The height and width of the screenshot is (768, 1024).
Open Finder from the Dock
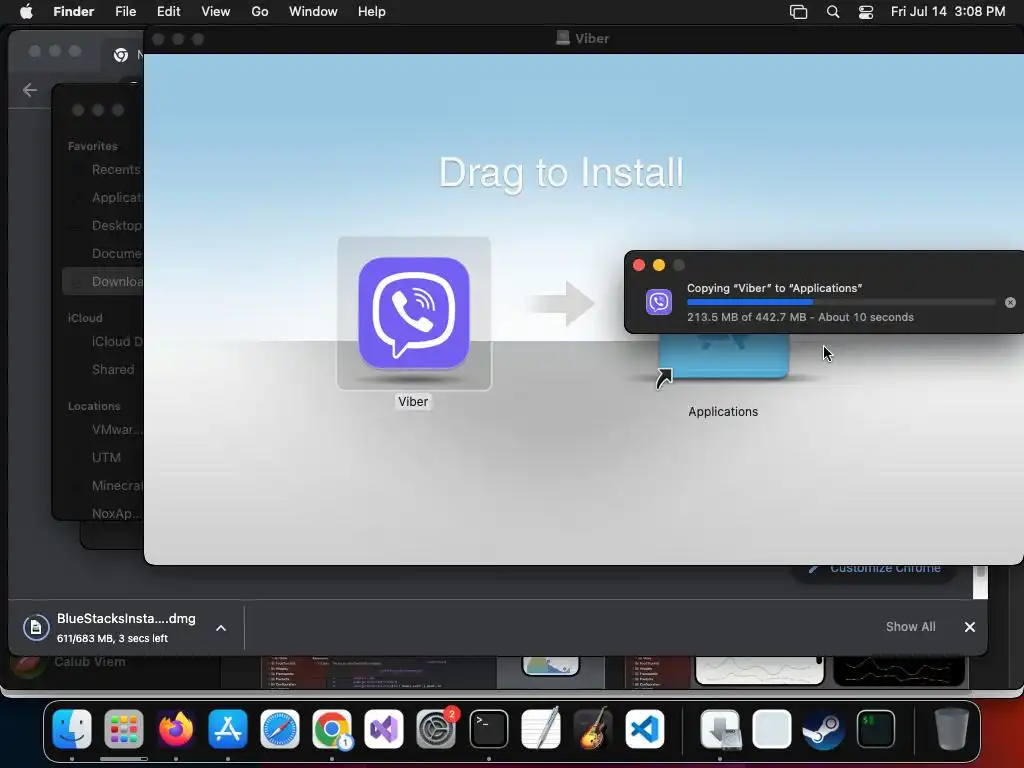pyautogui.click(x=72, y=729)
